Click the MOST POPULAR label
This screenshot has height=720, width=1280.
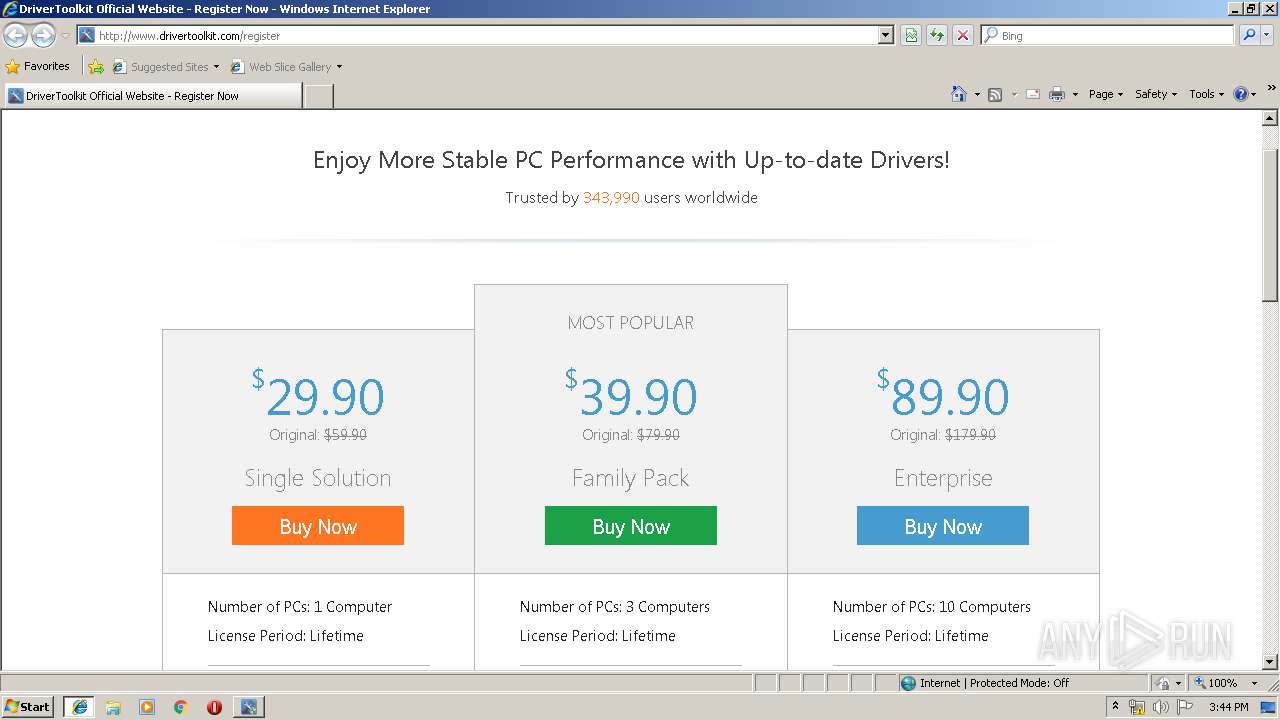click(631, 323)
